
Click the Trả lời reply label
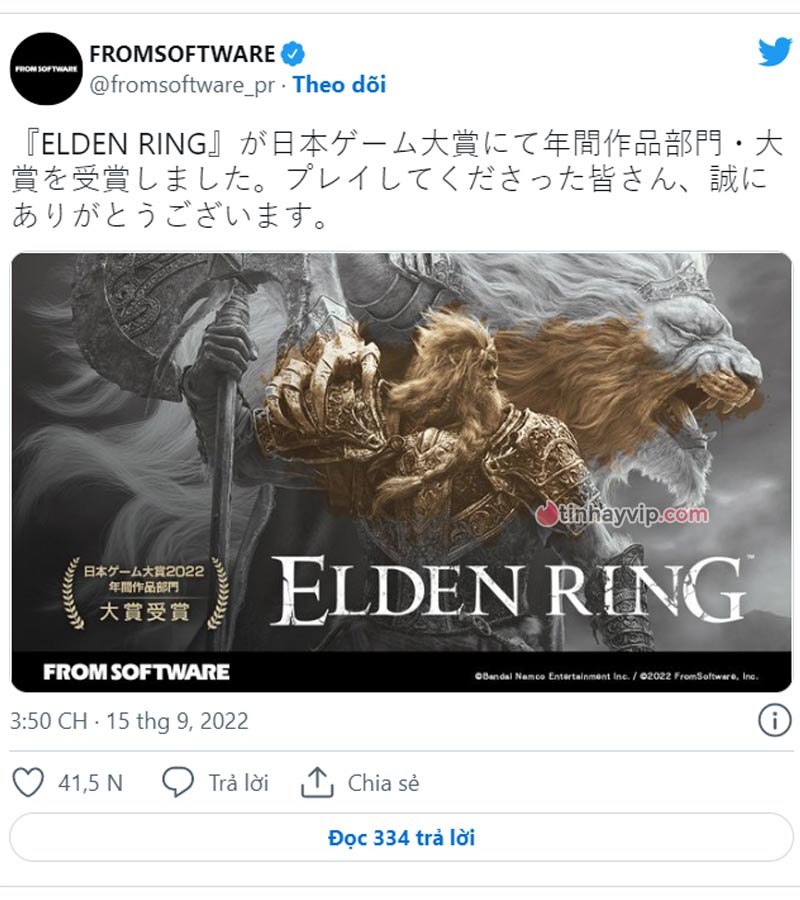[239, 783]
